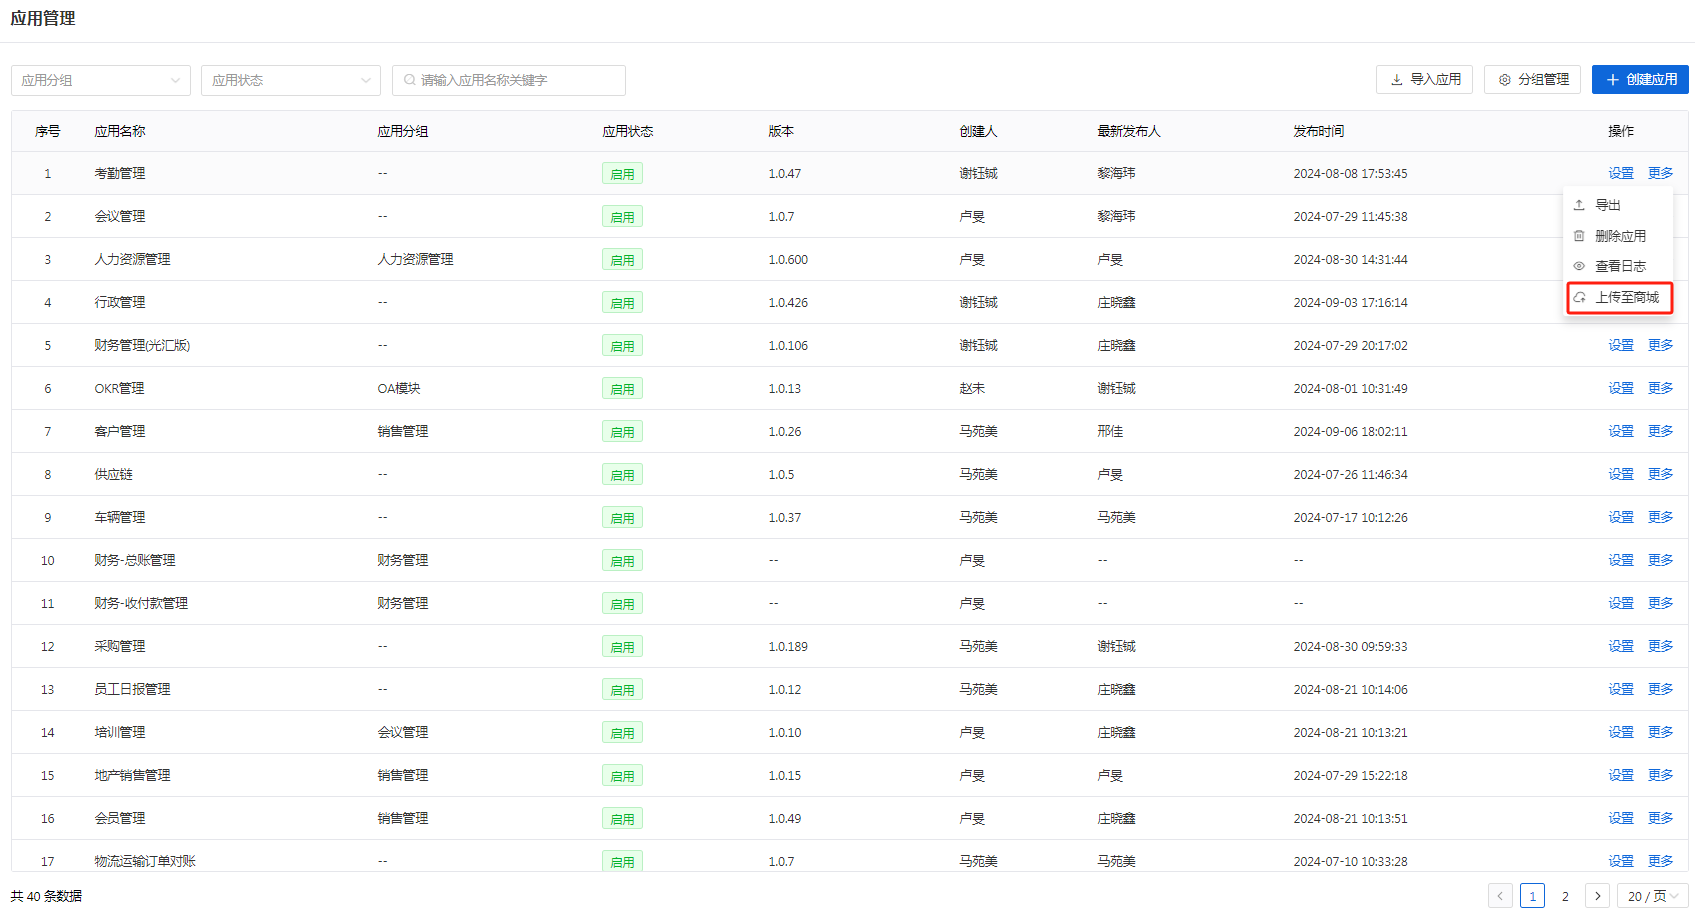Open the 应用分组 filter dropdown
This screenshot has height=918, width=1695.
pos(100,80)
